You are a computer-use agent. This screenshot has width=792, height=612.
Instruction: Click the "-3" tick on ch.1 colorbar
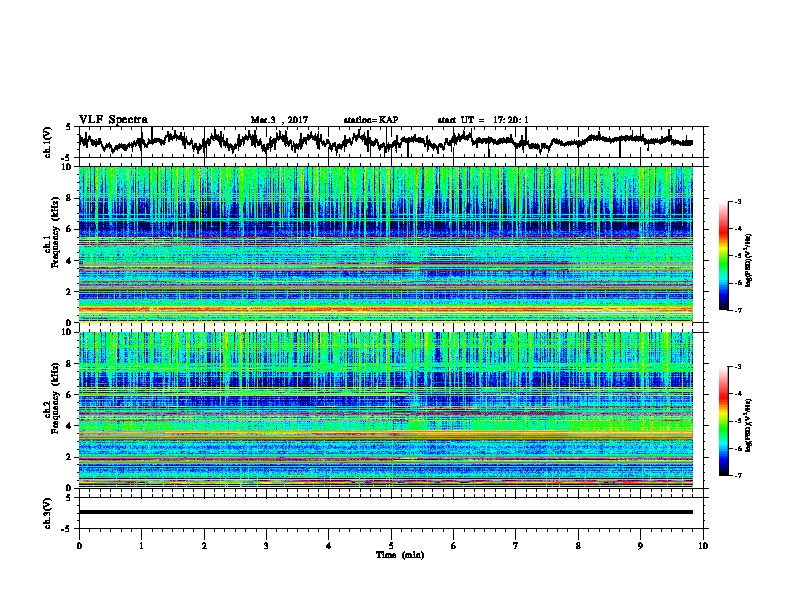click(x=737, y=201)
